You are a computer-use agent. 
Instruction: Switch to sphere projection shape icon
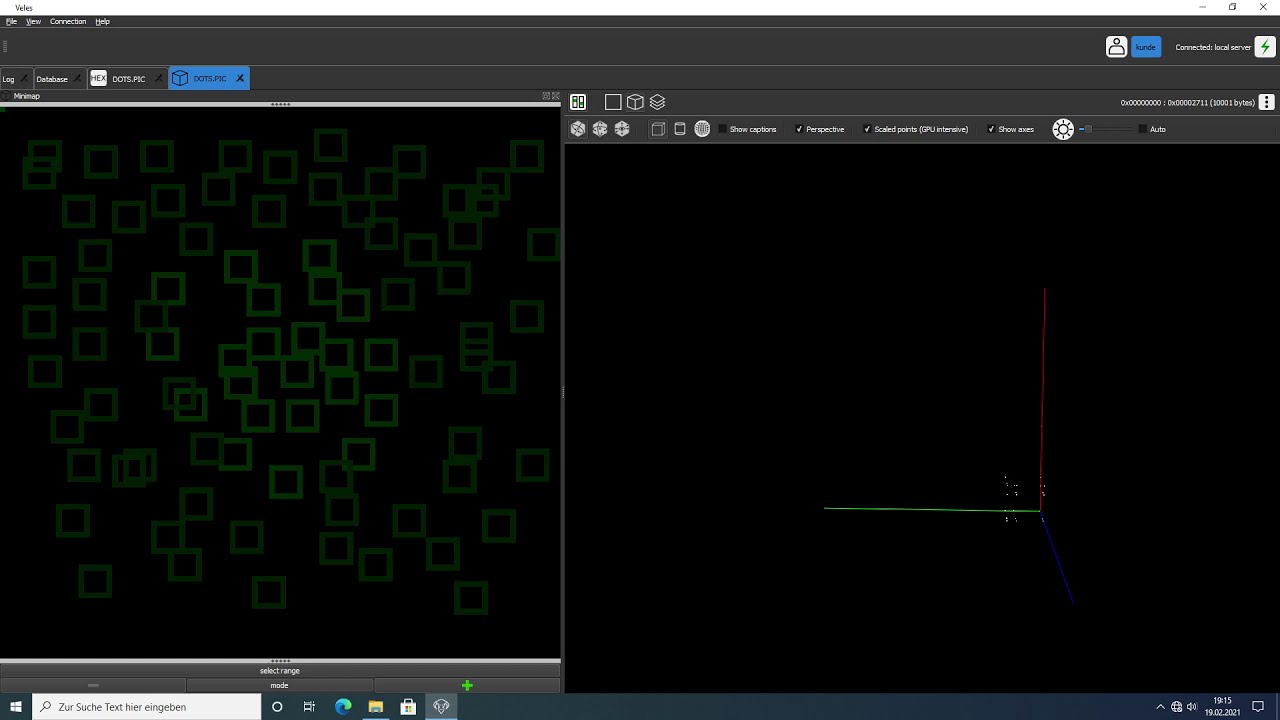(x=702, y=129)
